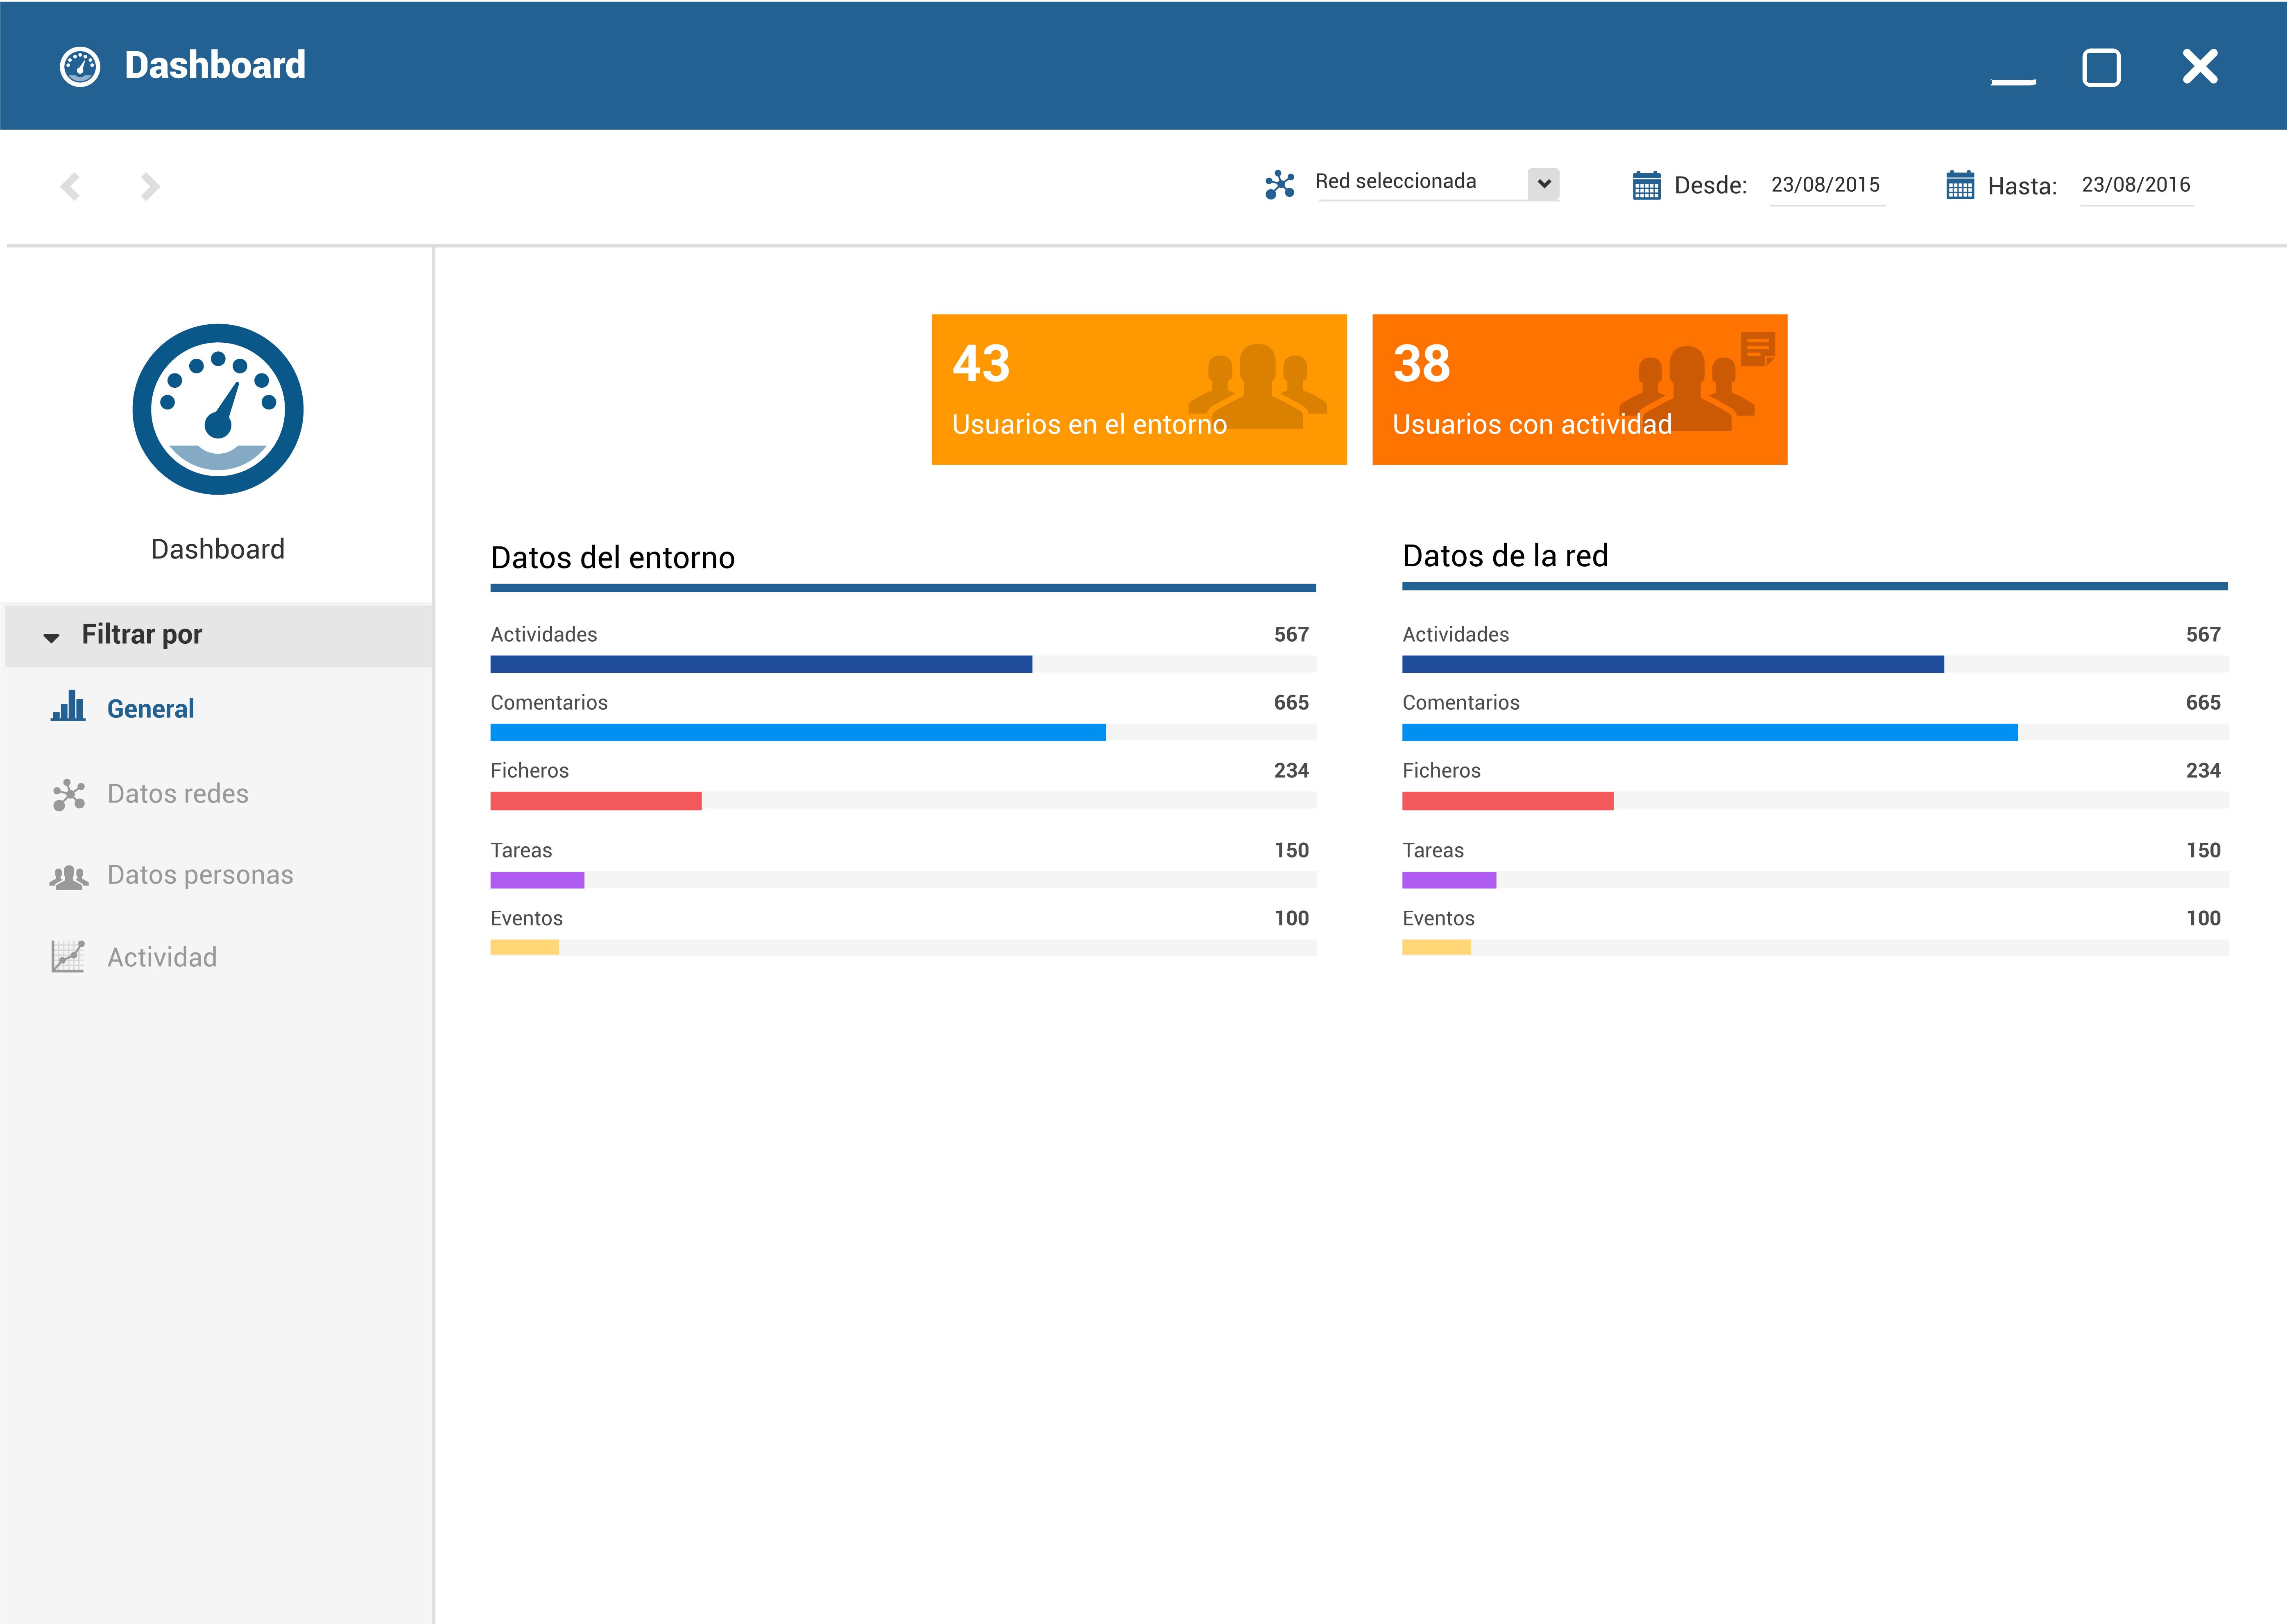Maximize the Dashboard window
Viewport: 2287px width, 1624px height.
point(2101,68)
